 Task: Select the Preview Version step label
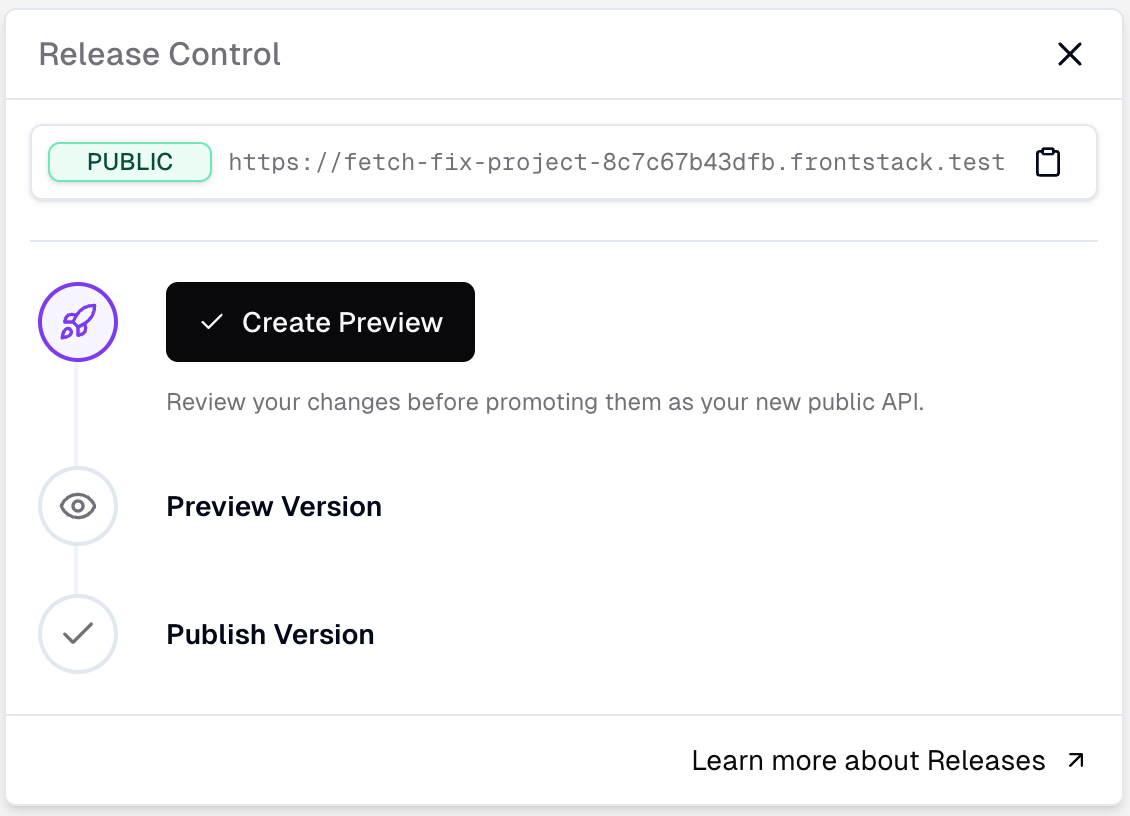coord(274,506)
